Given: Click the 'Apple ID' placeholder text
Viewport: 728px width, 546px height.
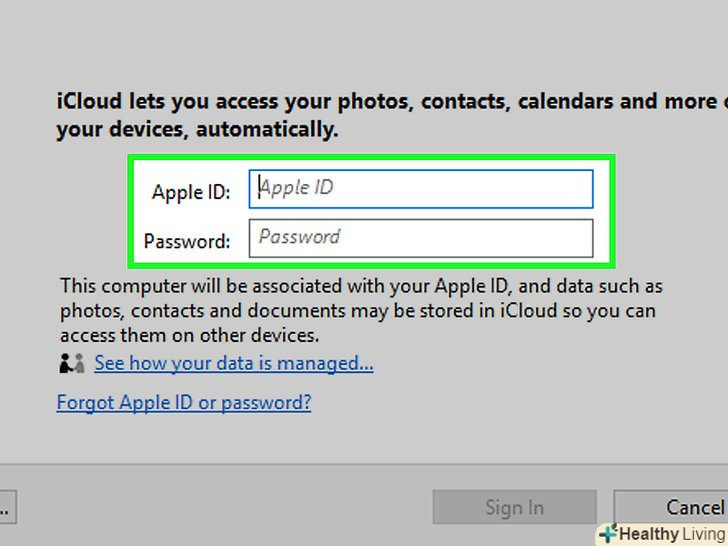Looking at the screenshot, I should pyautogui.click(x=297, y=187).
